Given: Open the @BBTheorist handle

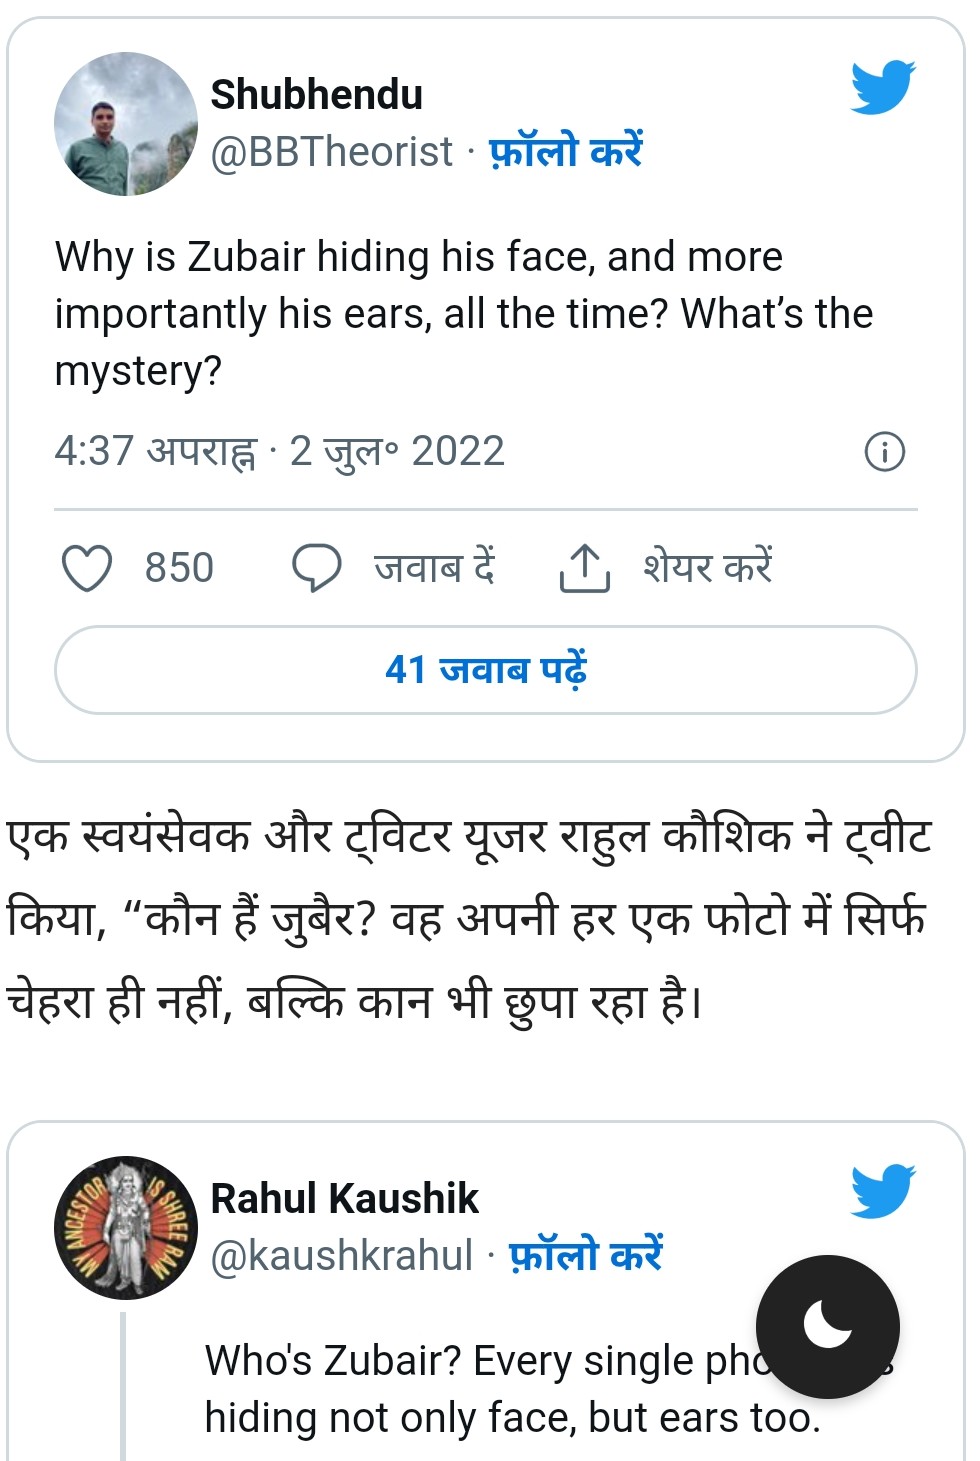Looking at the screenshot, I should point(332,152).
